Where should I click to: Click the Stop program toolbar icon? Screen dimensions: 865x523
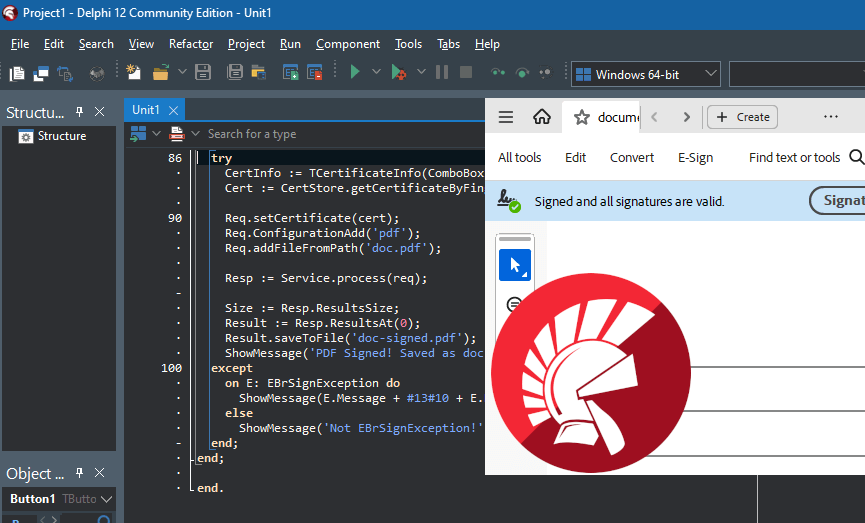click(x=466, y=72)
